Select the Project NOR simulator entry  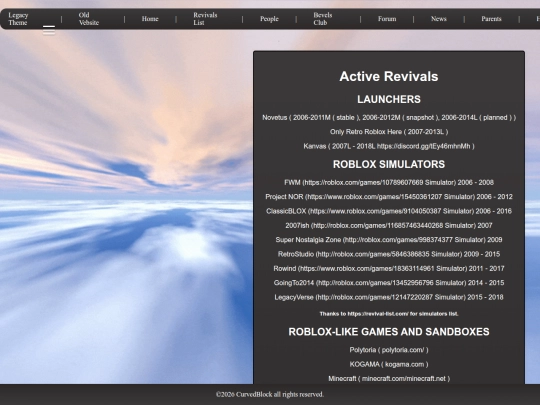point(389,197)
